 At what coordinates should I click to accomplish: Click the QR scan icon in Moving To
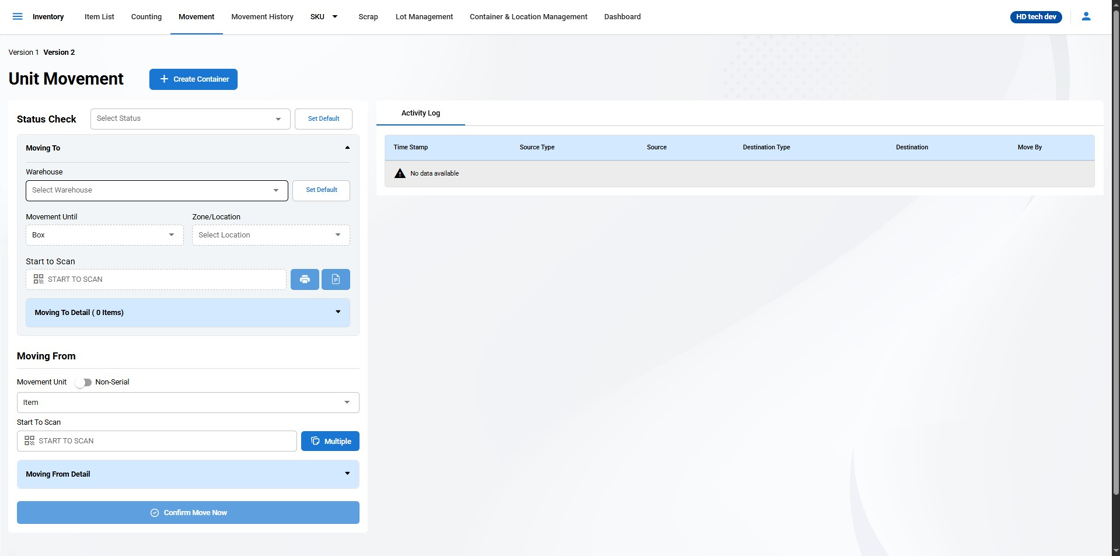tap(38, 279)
